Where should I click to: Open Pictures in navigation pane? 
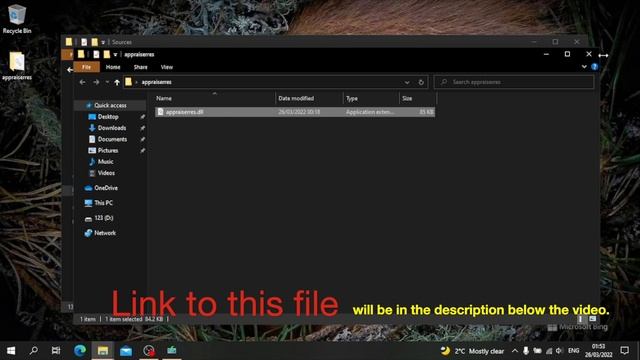pyautogui.click(x=108, y=151)
